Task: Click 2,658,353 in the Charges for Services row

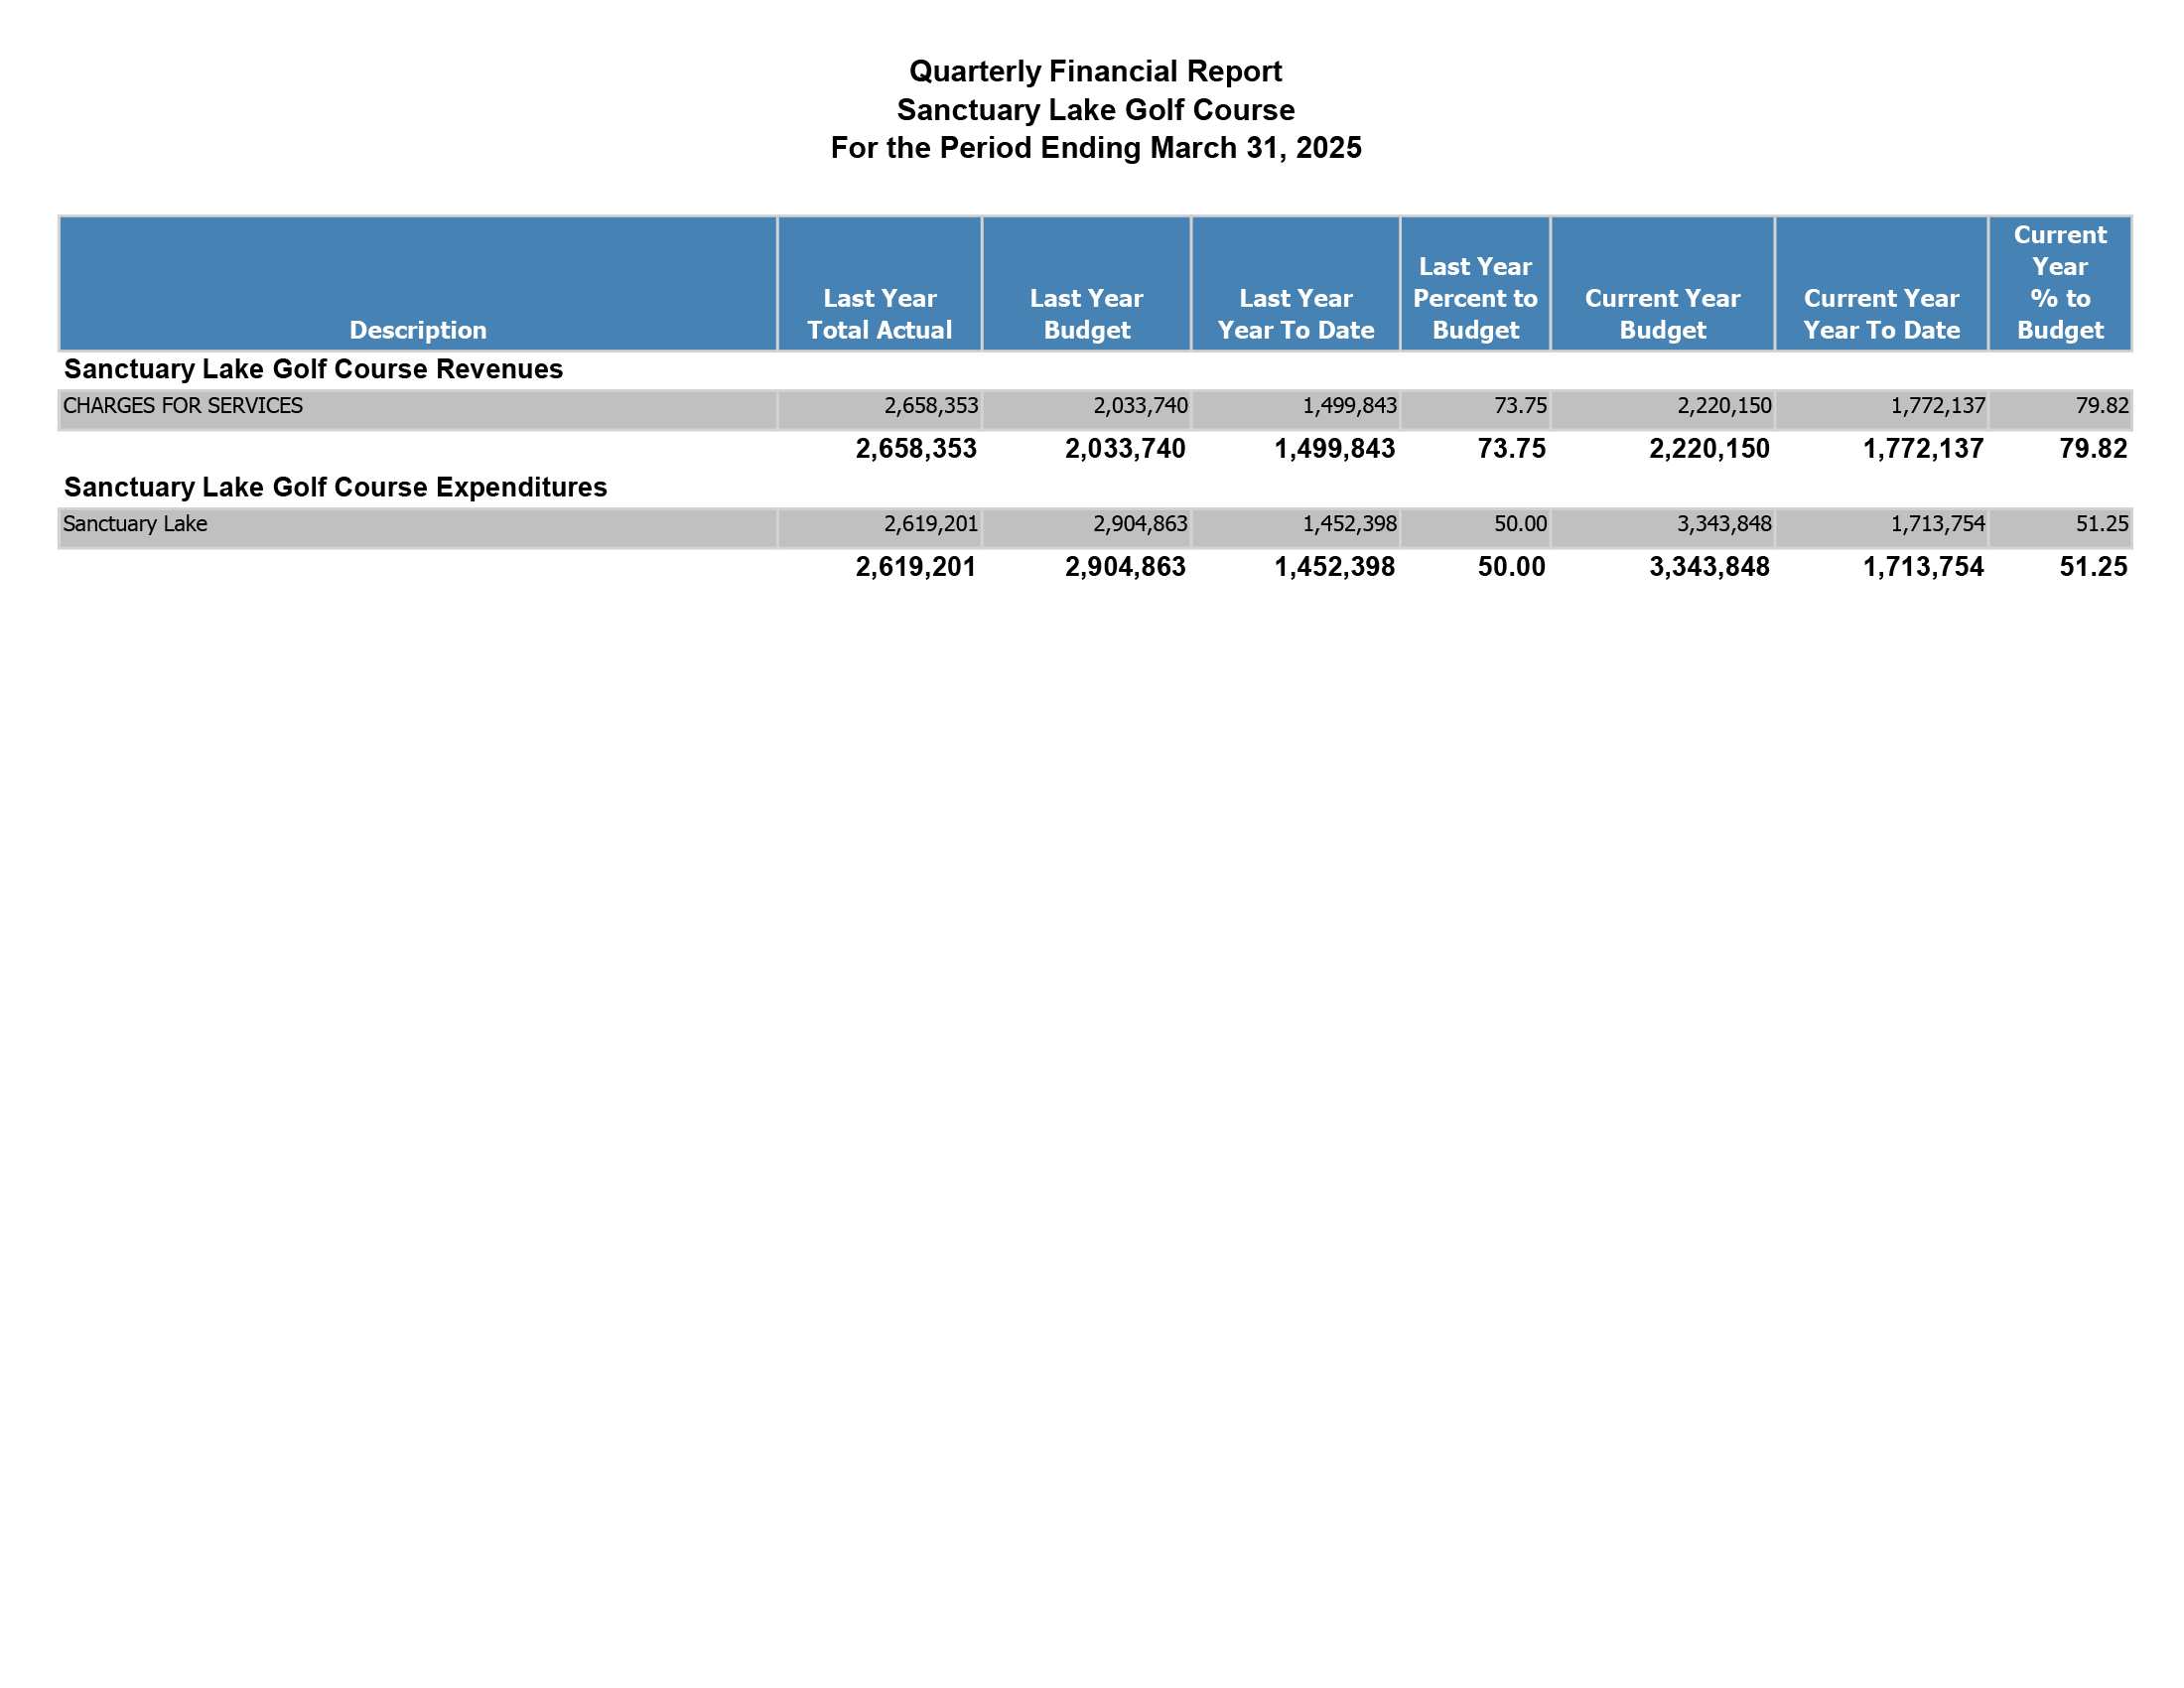Action: [x=931, y=406]
